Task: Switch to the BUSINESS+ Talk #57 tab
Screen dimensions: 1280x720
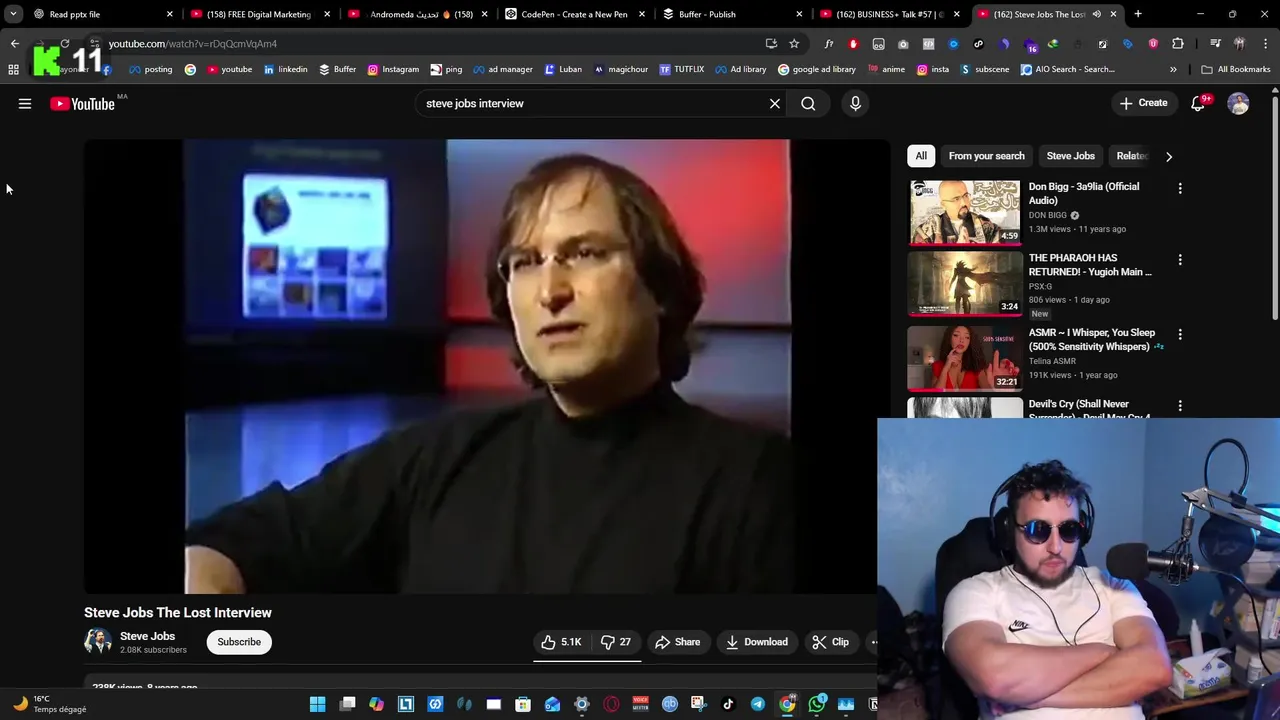Action: point(888,14)
